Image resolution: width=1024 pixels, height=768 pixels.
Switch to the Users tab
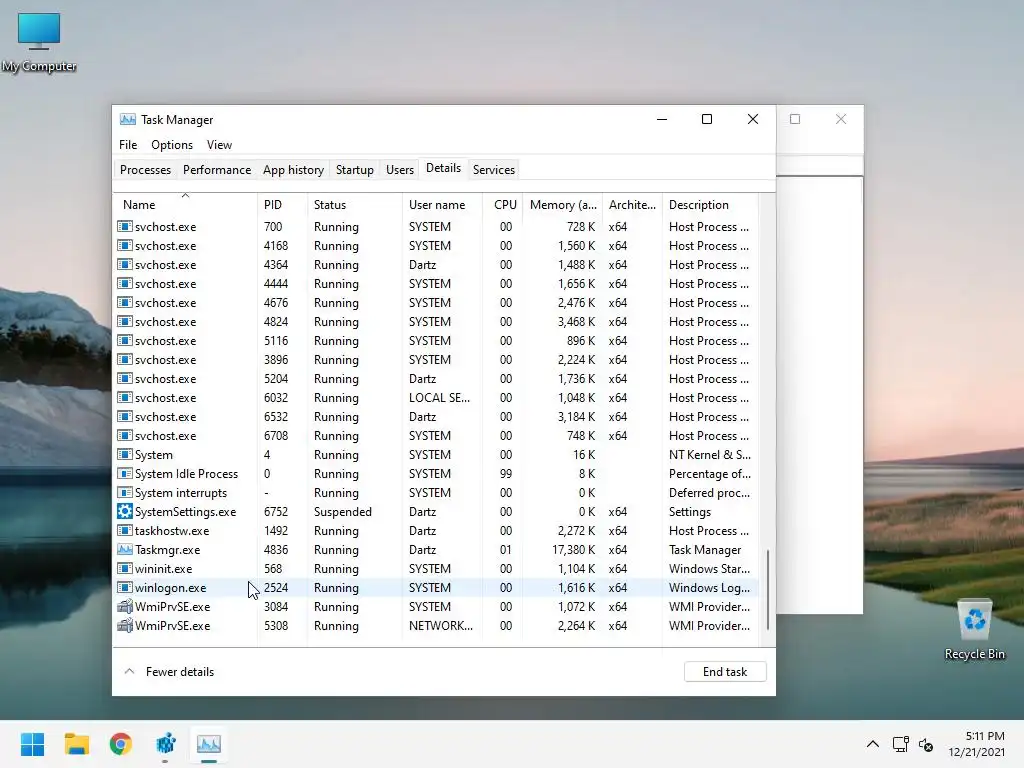click(400, 170)
